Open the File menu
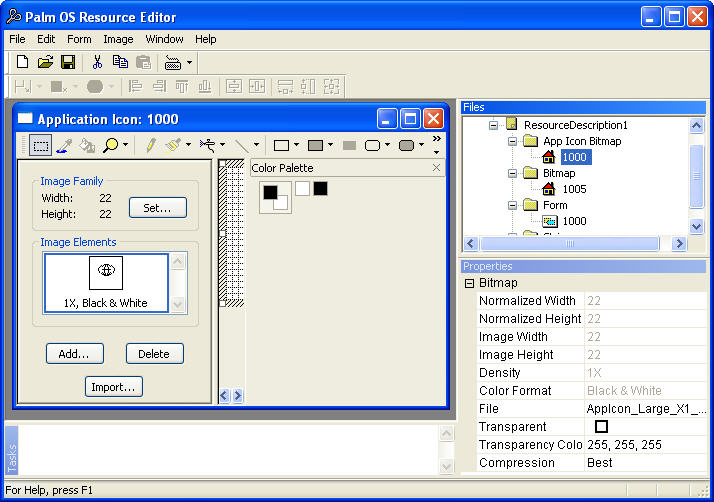The height and width of the screenshot is (502, 714). [17, 39]
